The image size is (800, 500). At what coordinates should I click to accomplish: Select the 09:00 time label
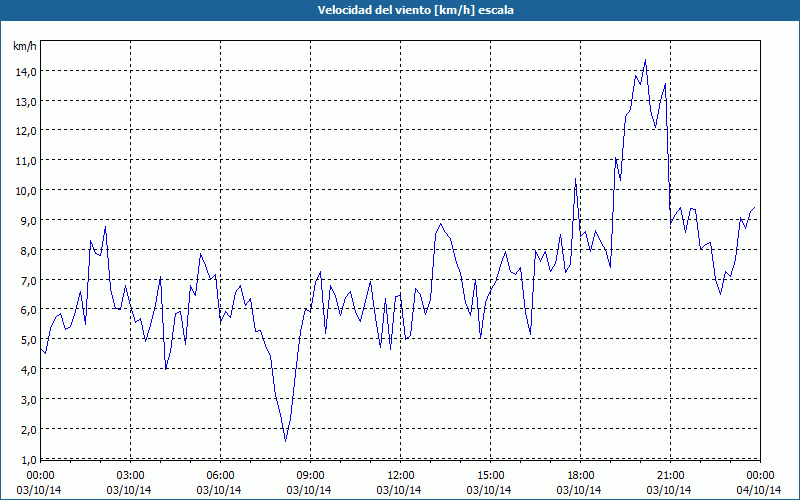(x=310, y=476)
